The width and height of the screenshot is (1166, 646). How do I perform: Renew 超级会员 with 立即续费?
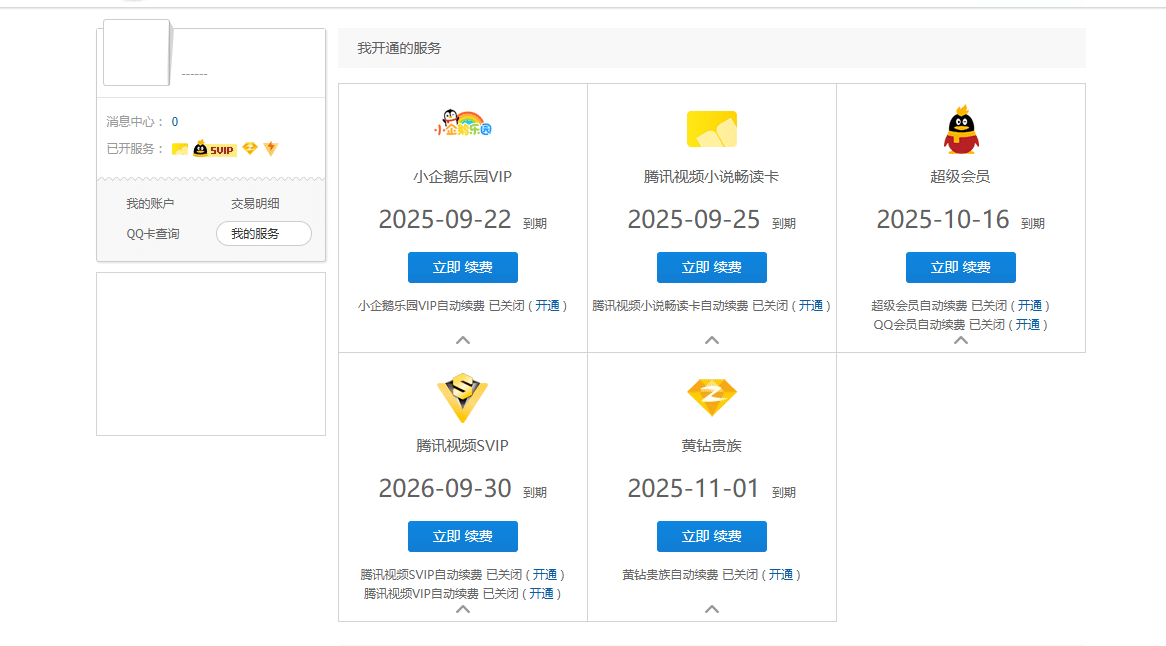(x=961, y=268)
